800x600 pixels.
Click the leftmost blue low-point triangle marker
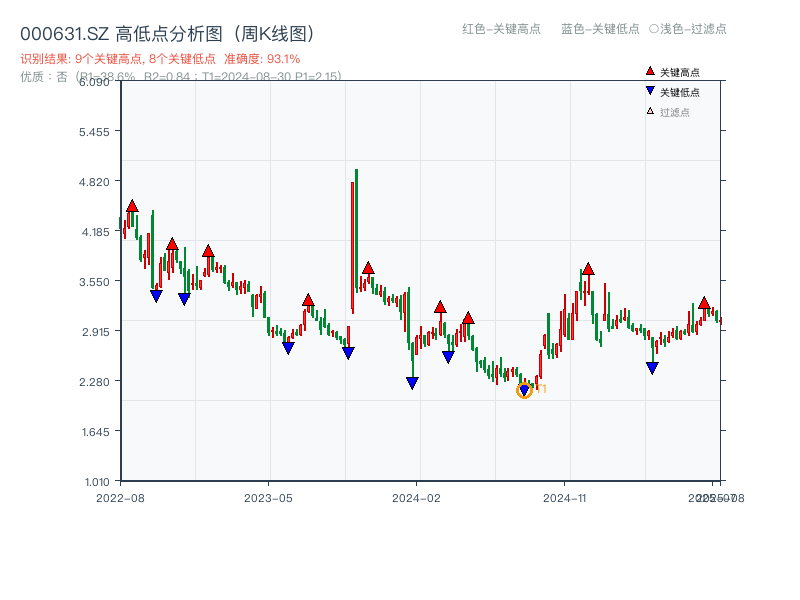coord(155,294)
